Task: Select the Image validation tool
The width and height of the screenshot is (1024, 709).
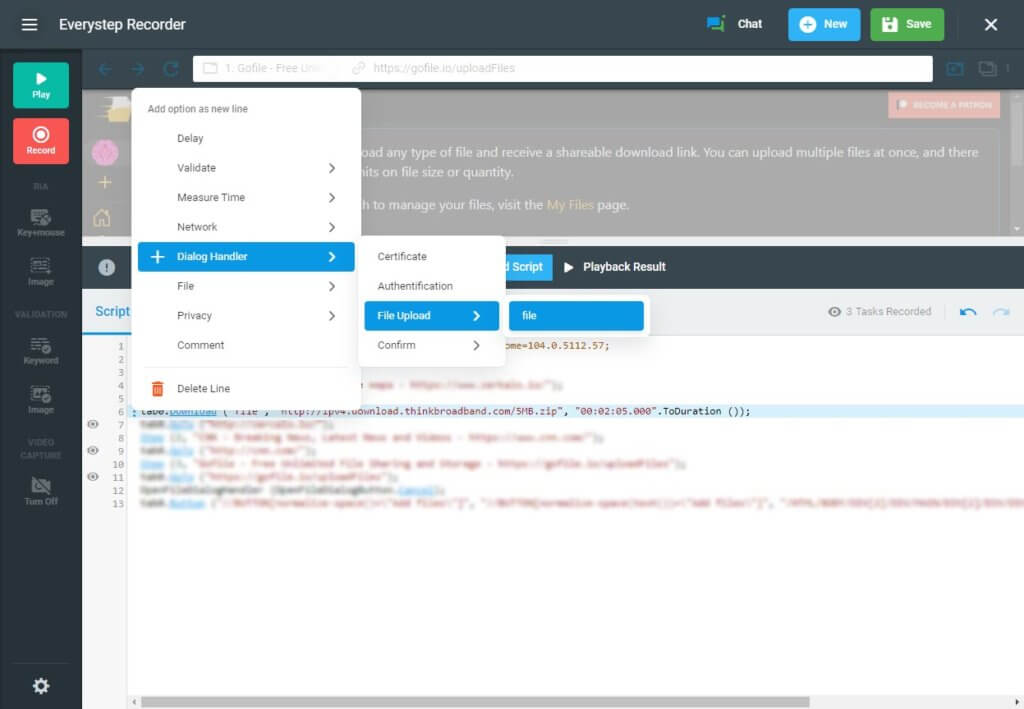Action: pyautogui.click(x=40, y=400)
